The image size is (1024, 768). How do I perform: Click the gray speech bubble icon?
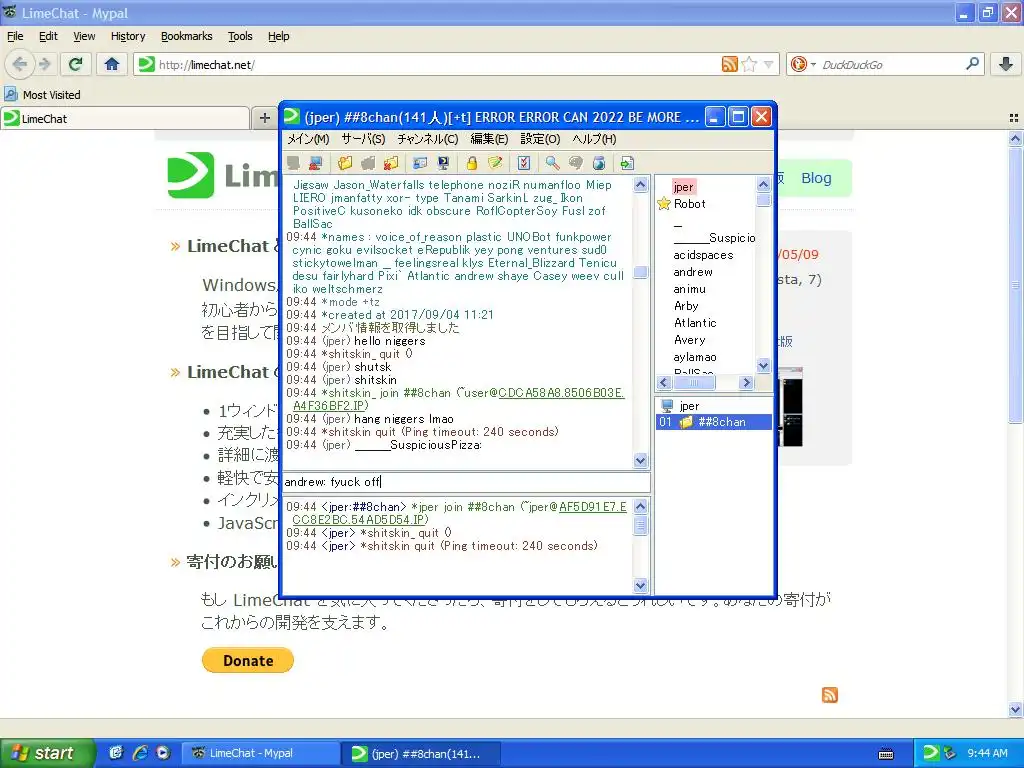click(575, 163)
